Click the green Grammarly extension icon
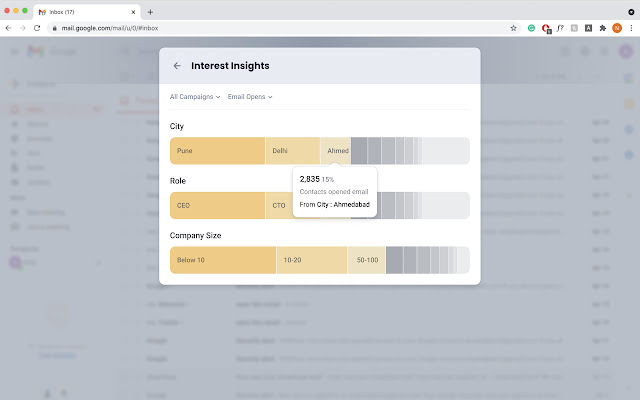Image resolution: width=640 pixels, height=400 pixels. [531, 28]
